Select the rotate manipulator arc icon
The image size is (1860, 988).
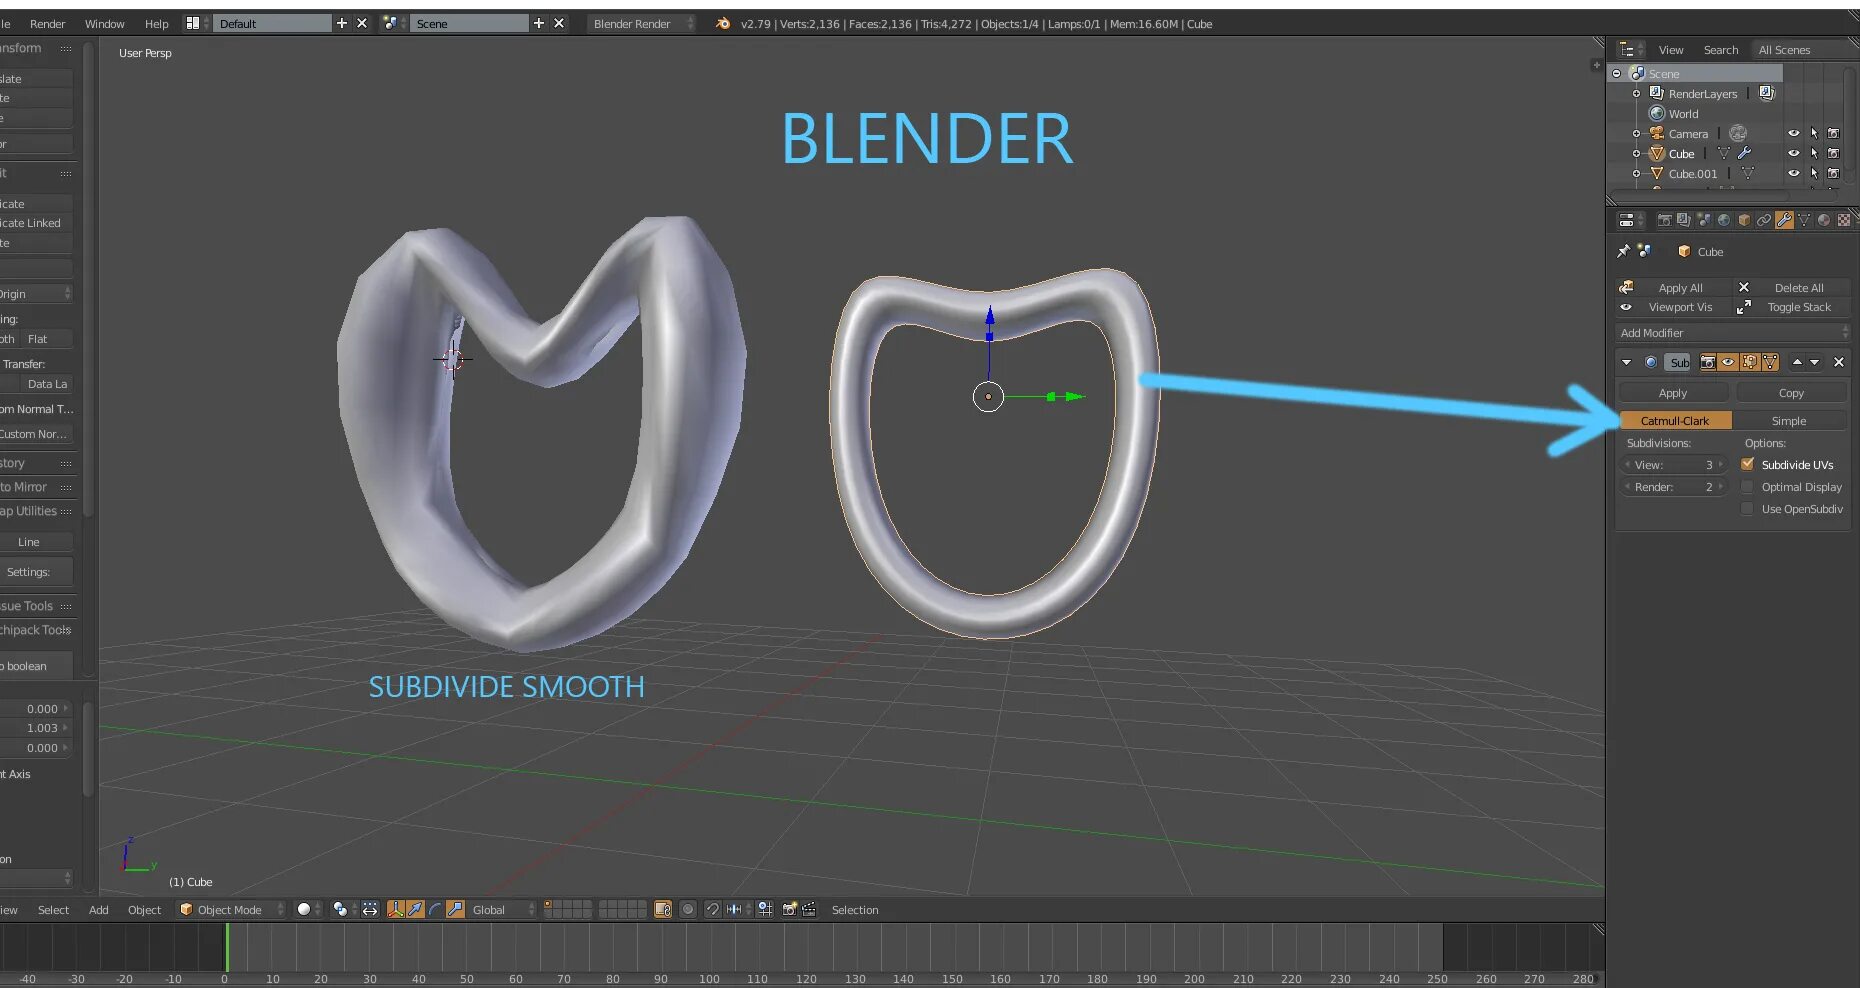click(x=435, y=909)
